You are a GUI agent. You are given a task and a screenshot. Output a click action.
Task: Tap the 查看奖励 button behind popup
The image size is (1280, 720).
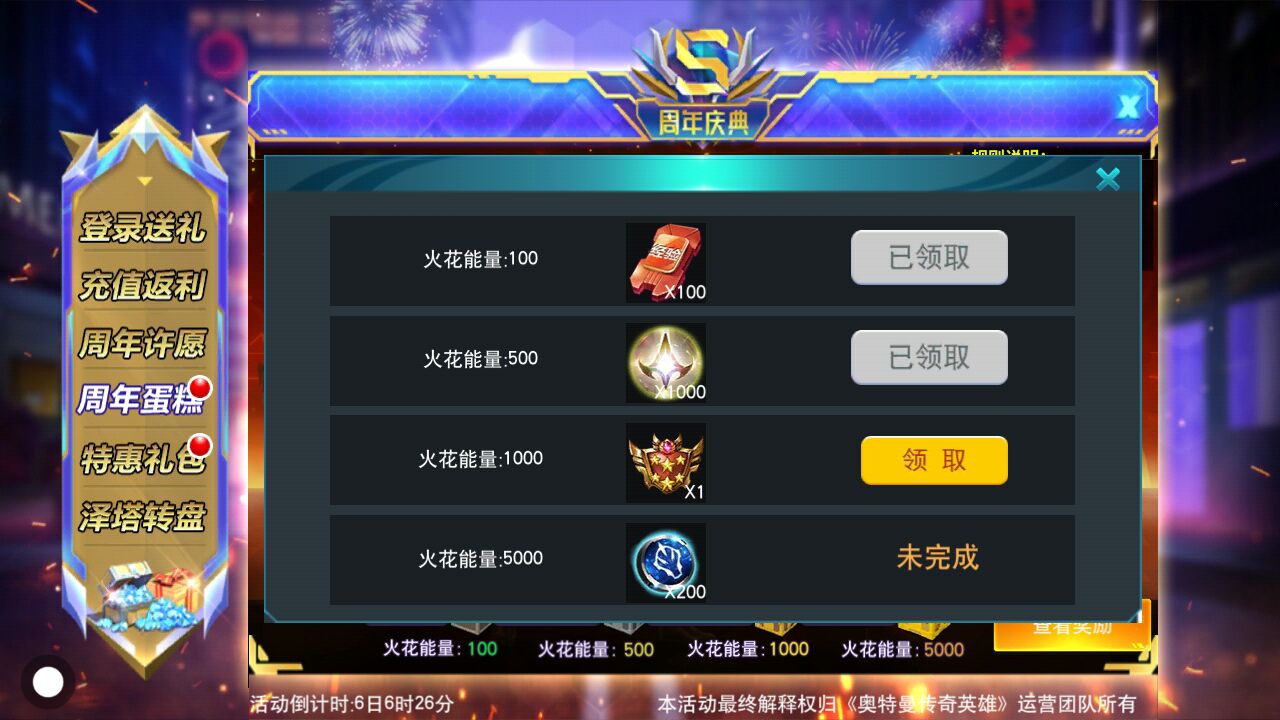pos(1072,626)
